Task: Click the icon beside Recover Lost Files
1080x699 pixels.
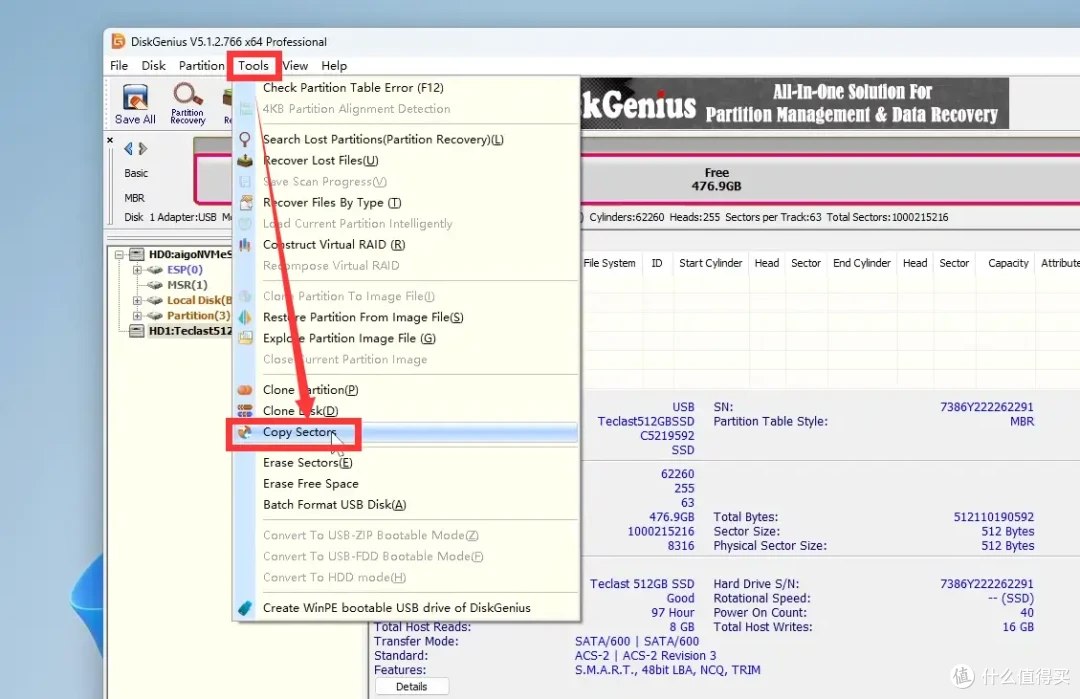Action: pyautogui.click(x=245, y=160)
